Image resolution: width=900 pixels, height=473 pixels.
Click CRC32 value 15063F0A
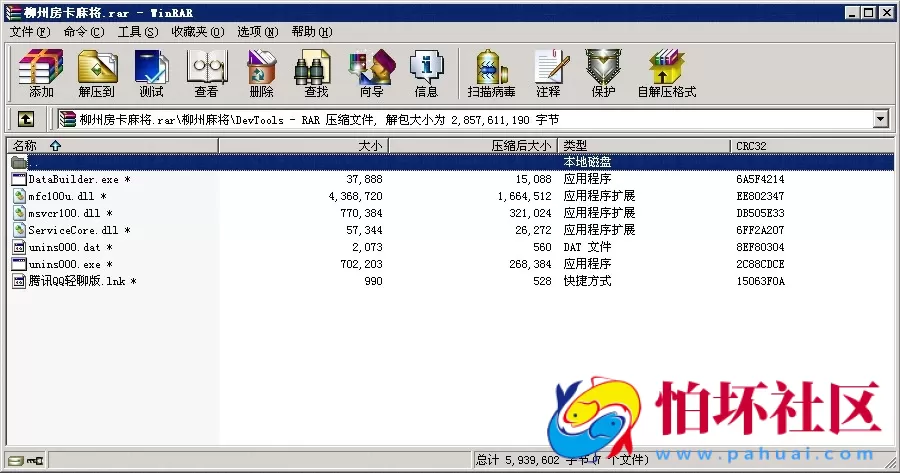760,281
